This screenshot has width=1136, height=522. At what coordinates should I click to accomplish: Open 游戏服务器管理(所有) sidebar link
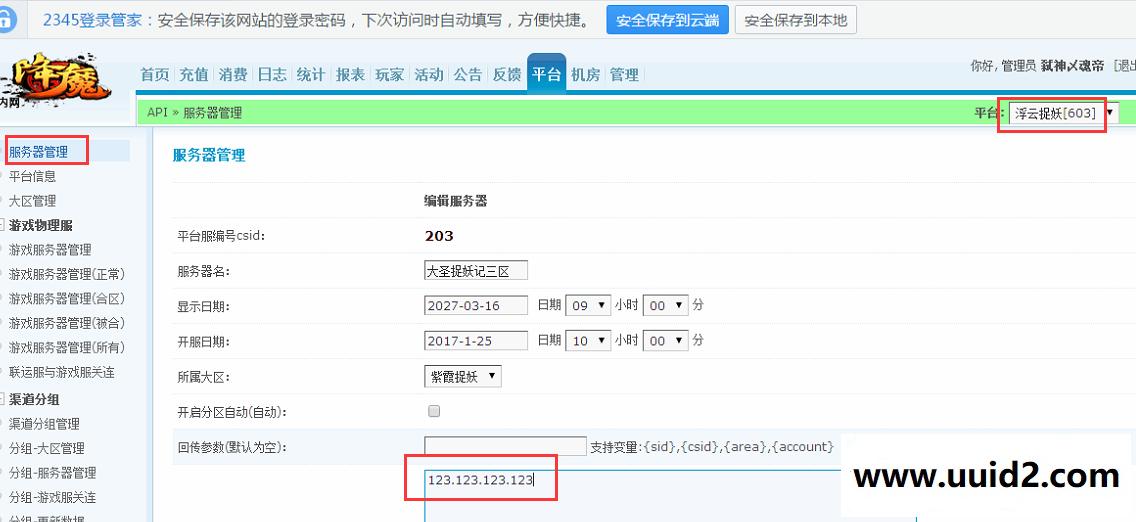pos(67,348)
